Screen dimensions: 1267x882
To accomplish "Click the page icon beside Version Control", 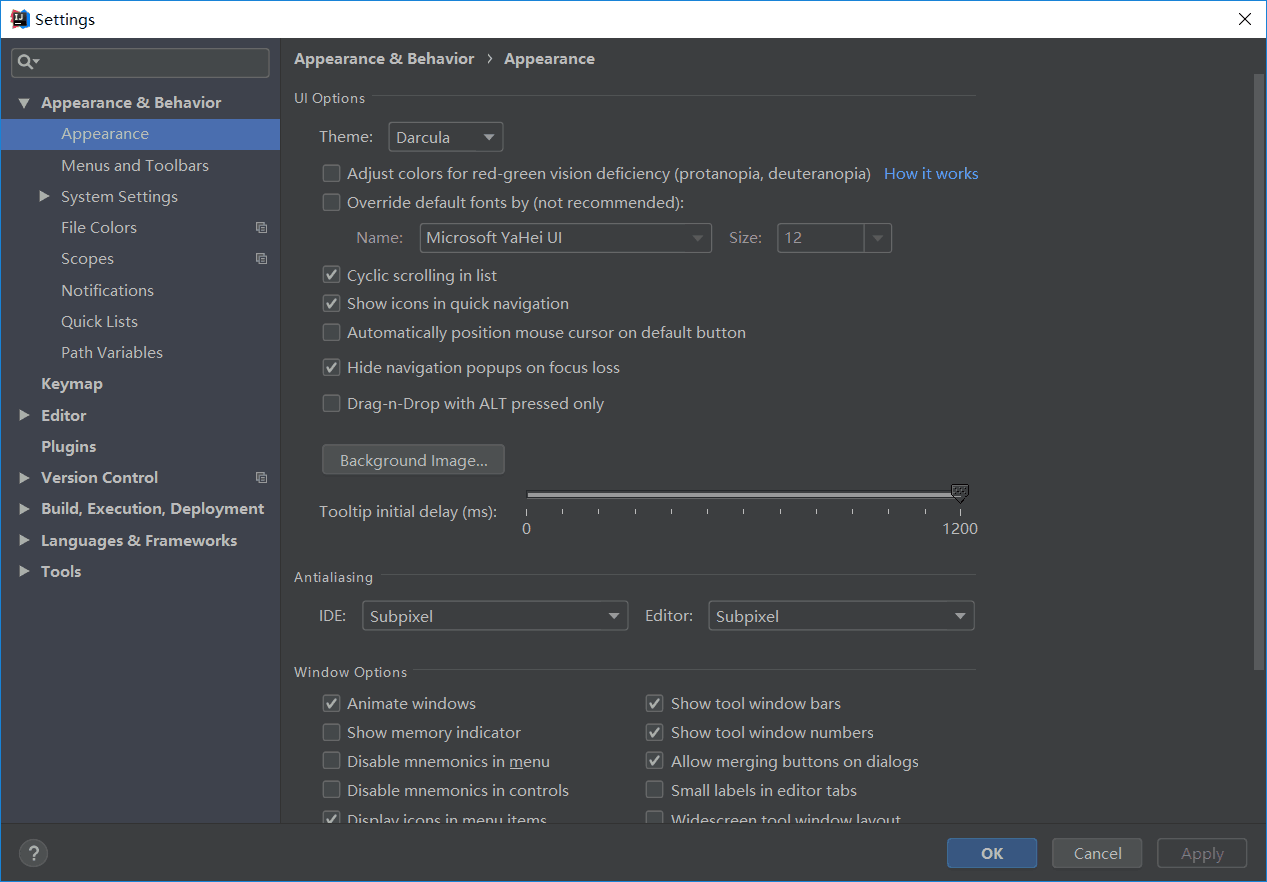I will pyautogui.click(x=261, y=477).
